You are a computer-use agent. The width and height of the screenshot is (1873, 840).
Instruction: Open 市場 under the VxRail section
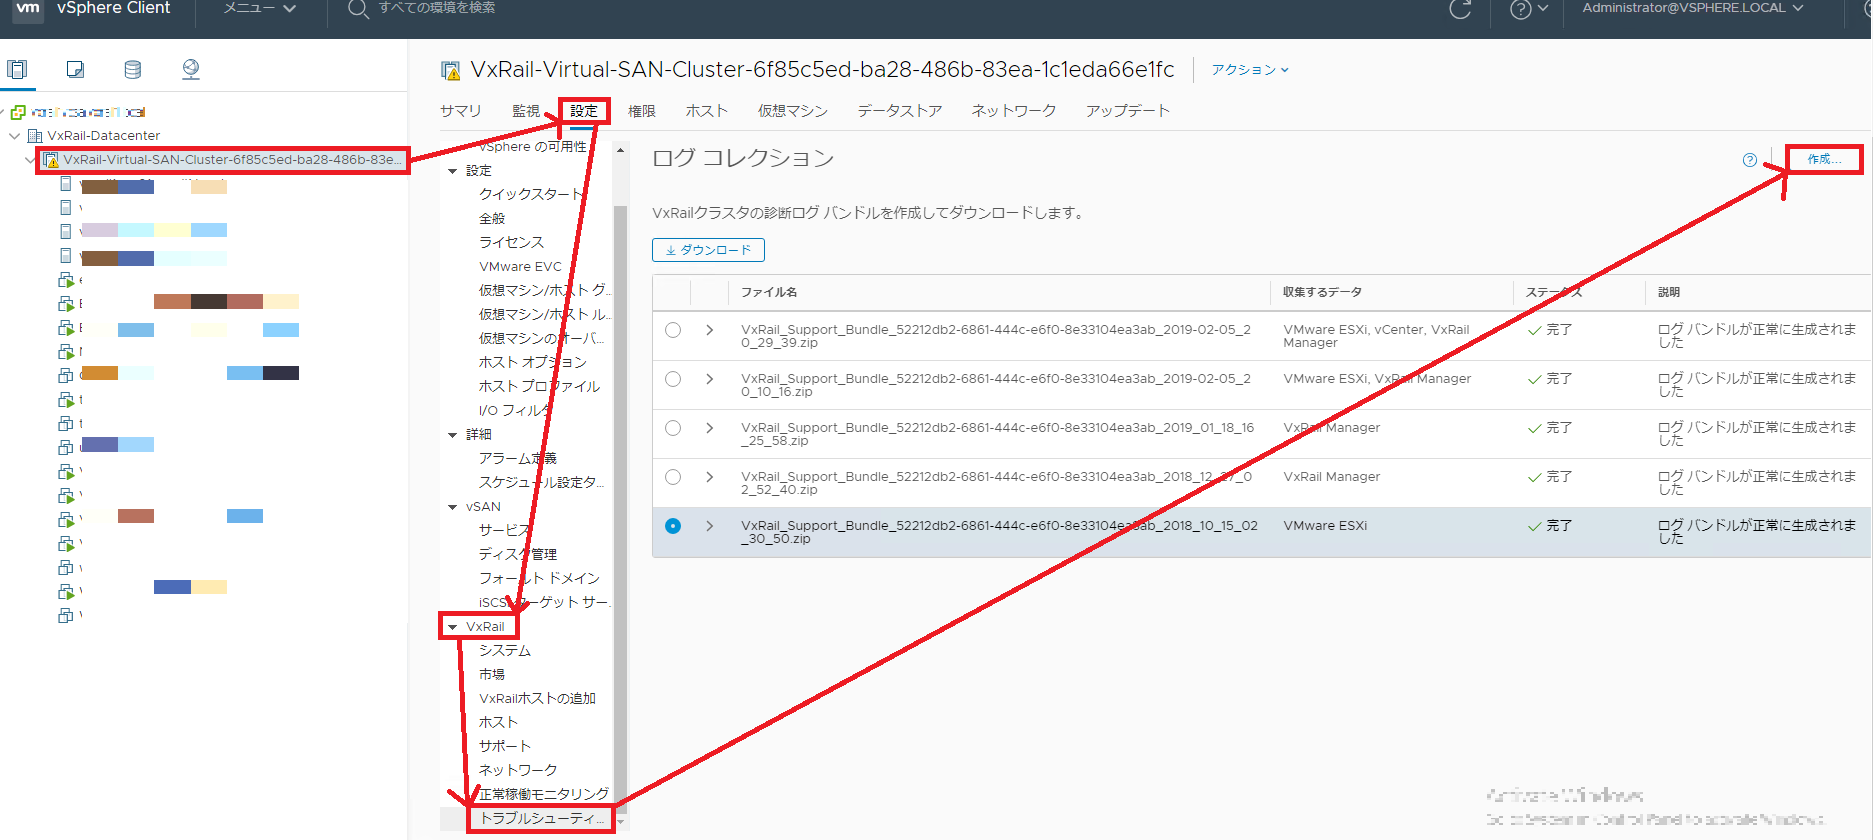click(x=492, y=675)
